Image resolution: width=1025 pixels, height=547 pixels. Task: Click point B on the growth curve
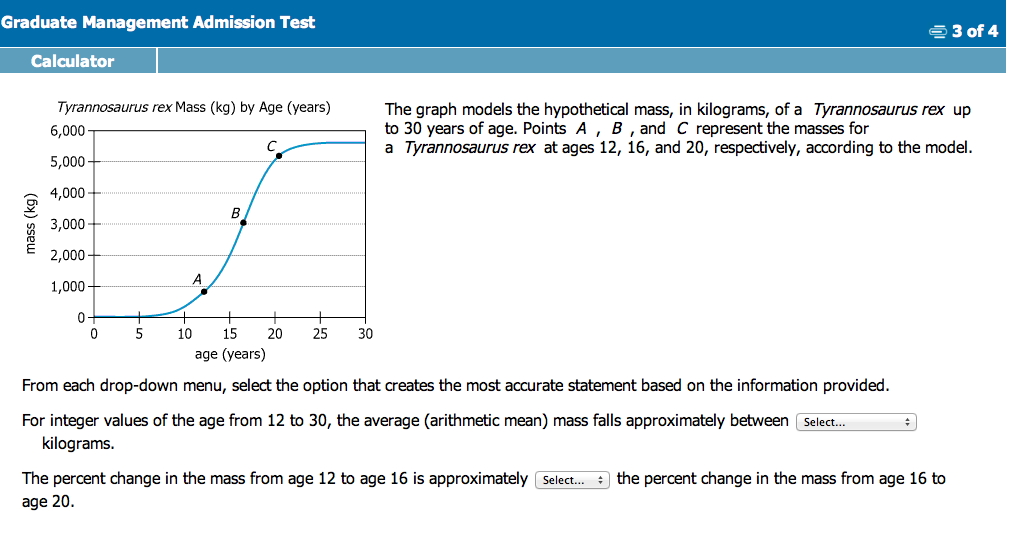tap(243, 223)
